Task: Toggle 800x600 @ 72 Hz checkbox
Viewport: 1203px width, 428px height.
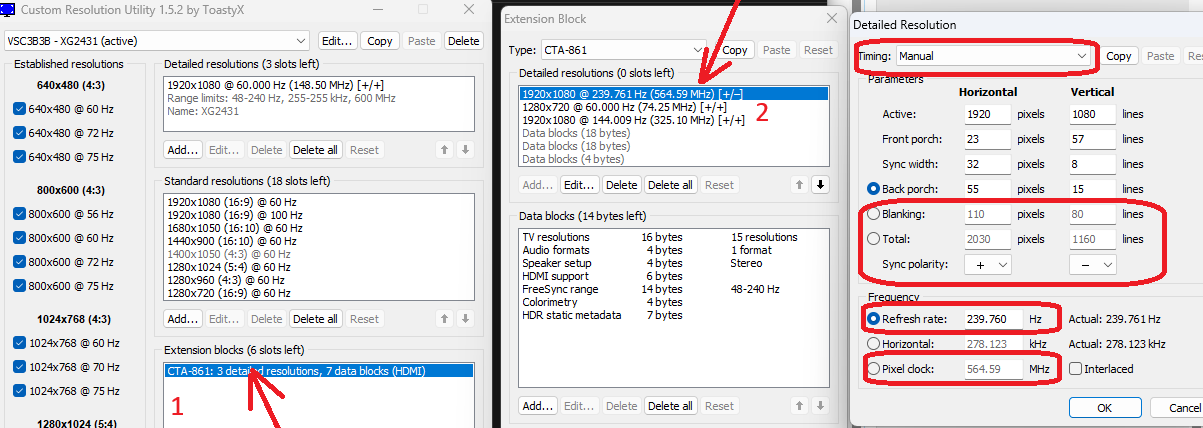Action: [21, 261]
